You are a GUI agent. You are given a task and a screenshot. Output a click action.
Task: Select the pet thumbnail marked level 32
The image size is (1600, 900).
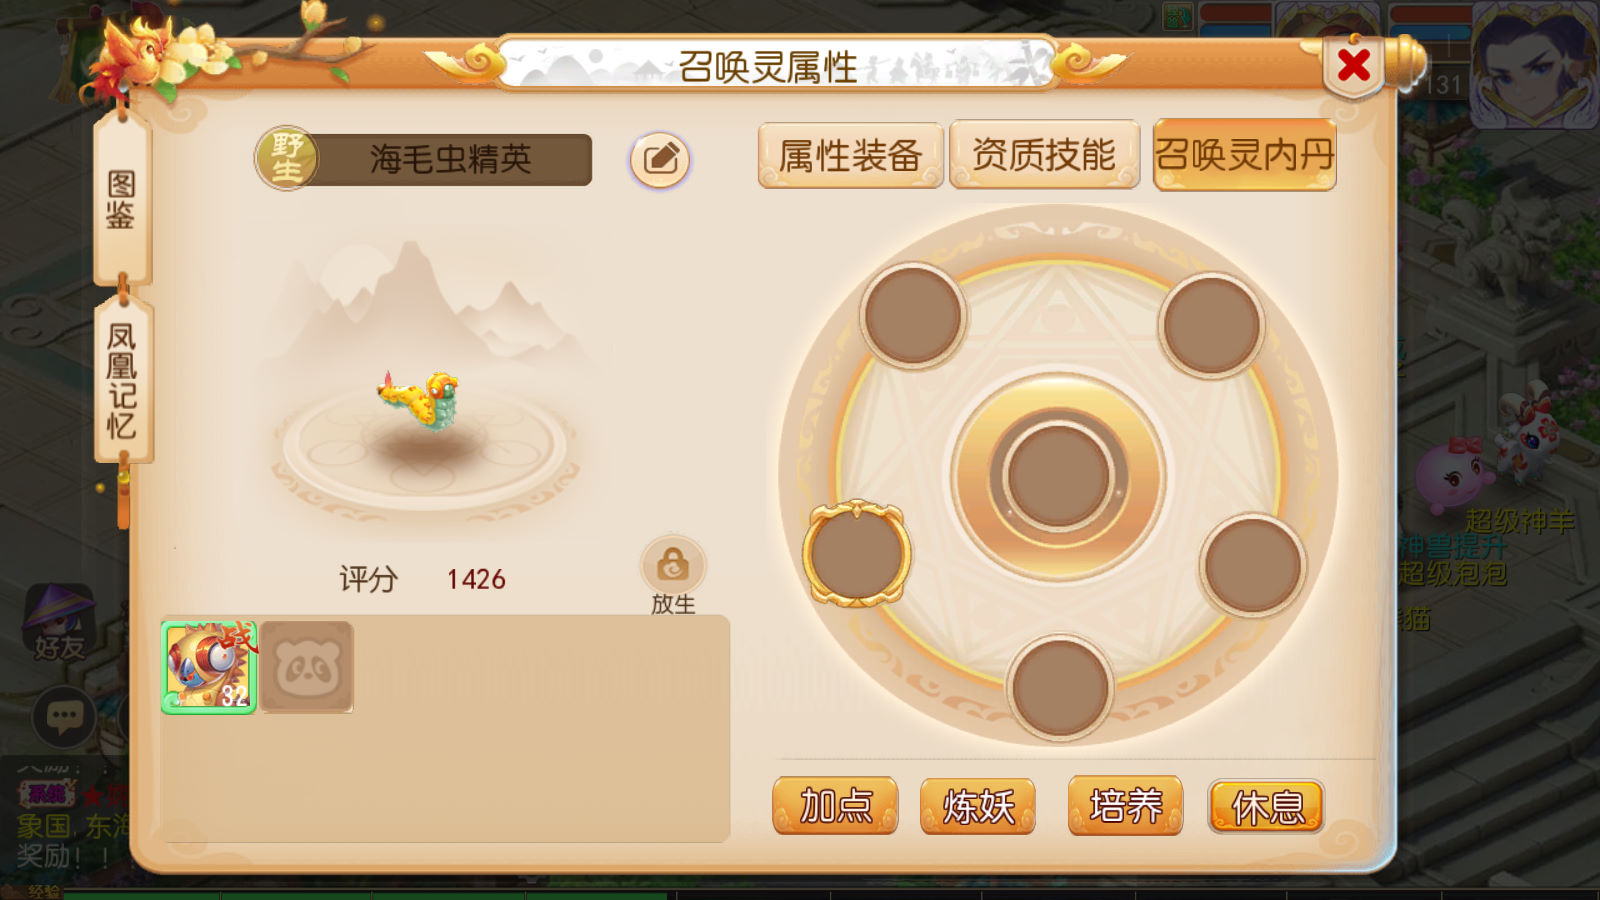click(209, 667)
